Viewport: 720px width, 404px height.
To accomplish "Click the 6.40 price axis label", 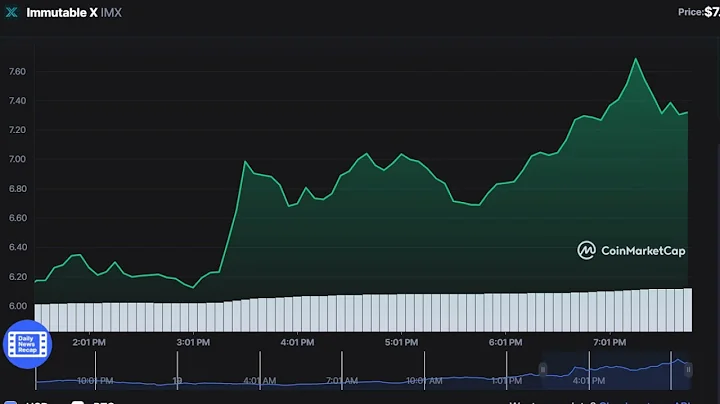I will tap(17, 247).
